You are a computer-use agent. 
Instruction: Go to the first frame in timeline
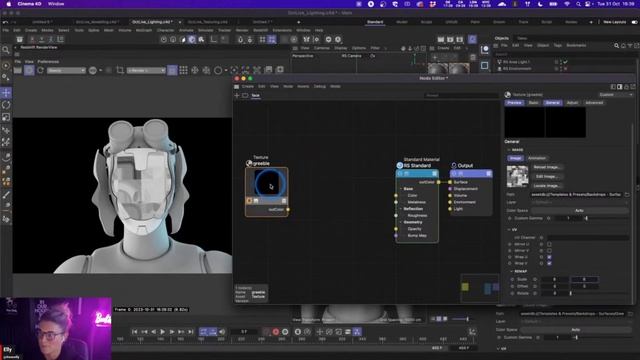135,332
